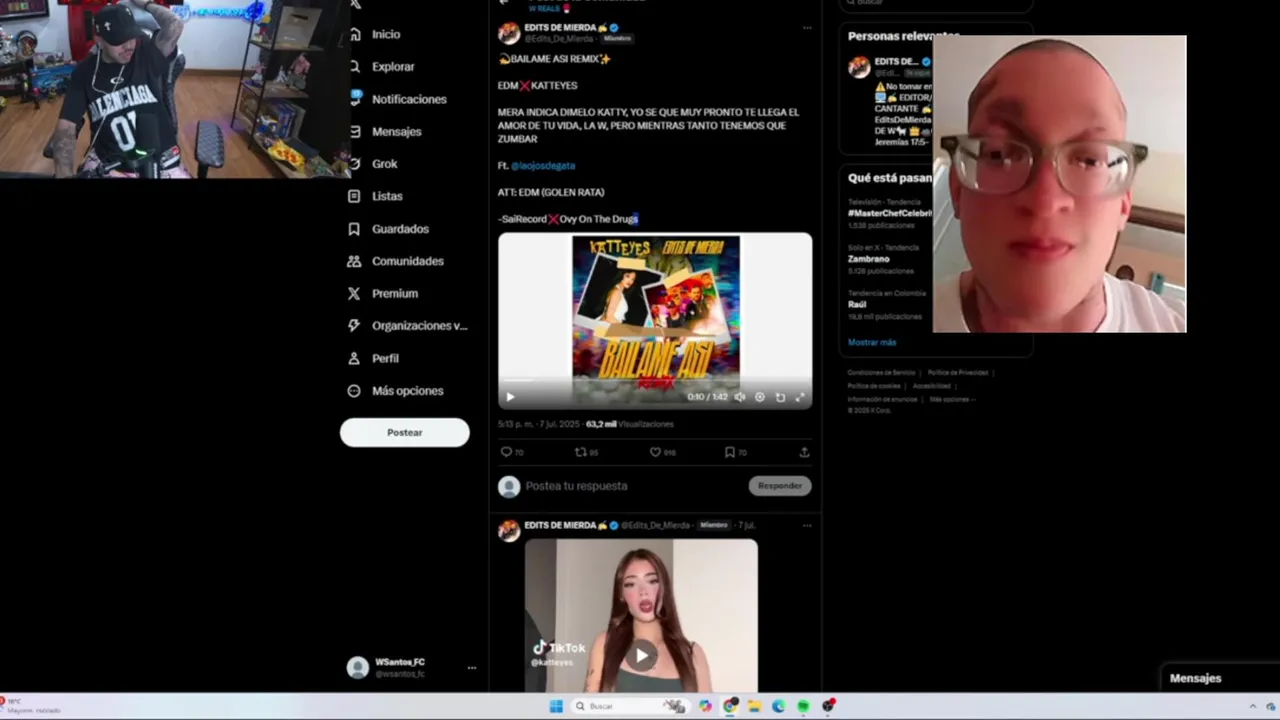The image size is (1280, 720).
Task: Open the Inicio home page
Action: 375,34
